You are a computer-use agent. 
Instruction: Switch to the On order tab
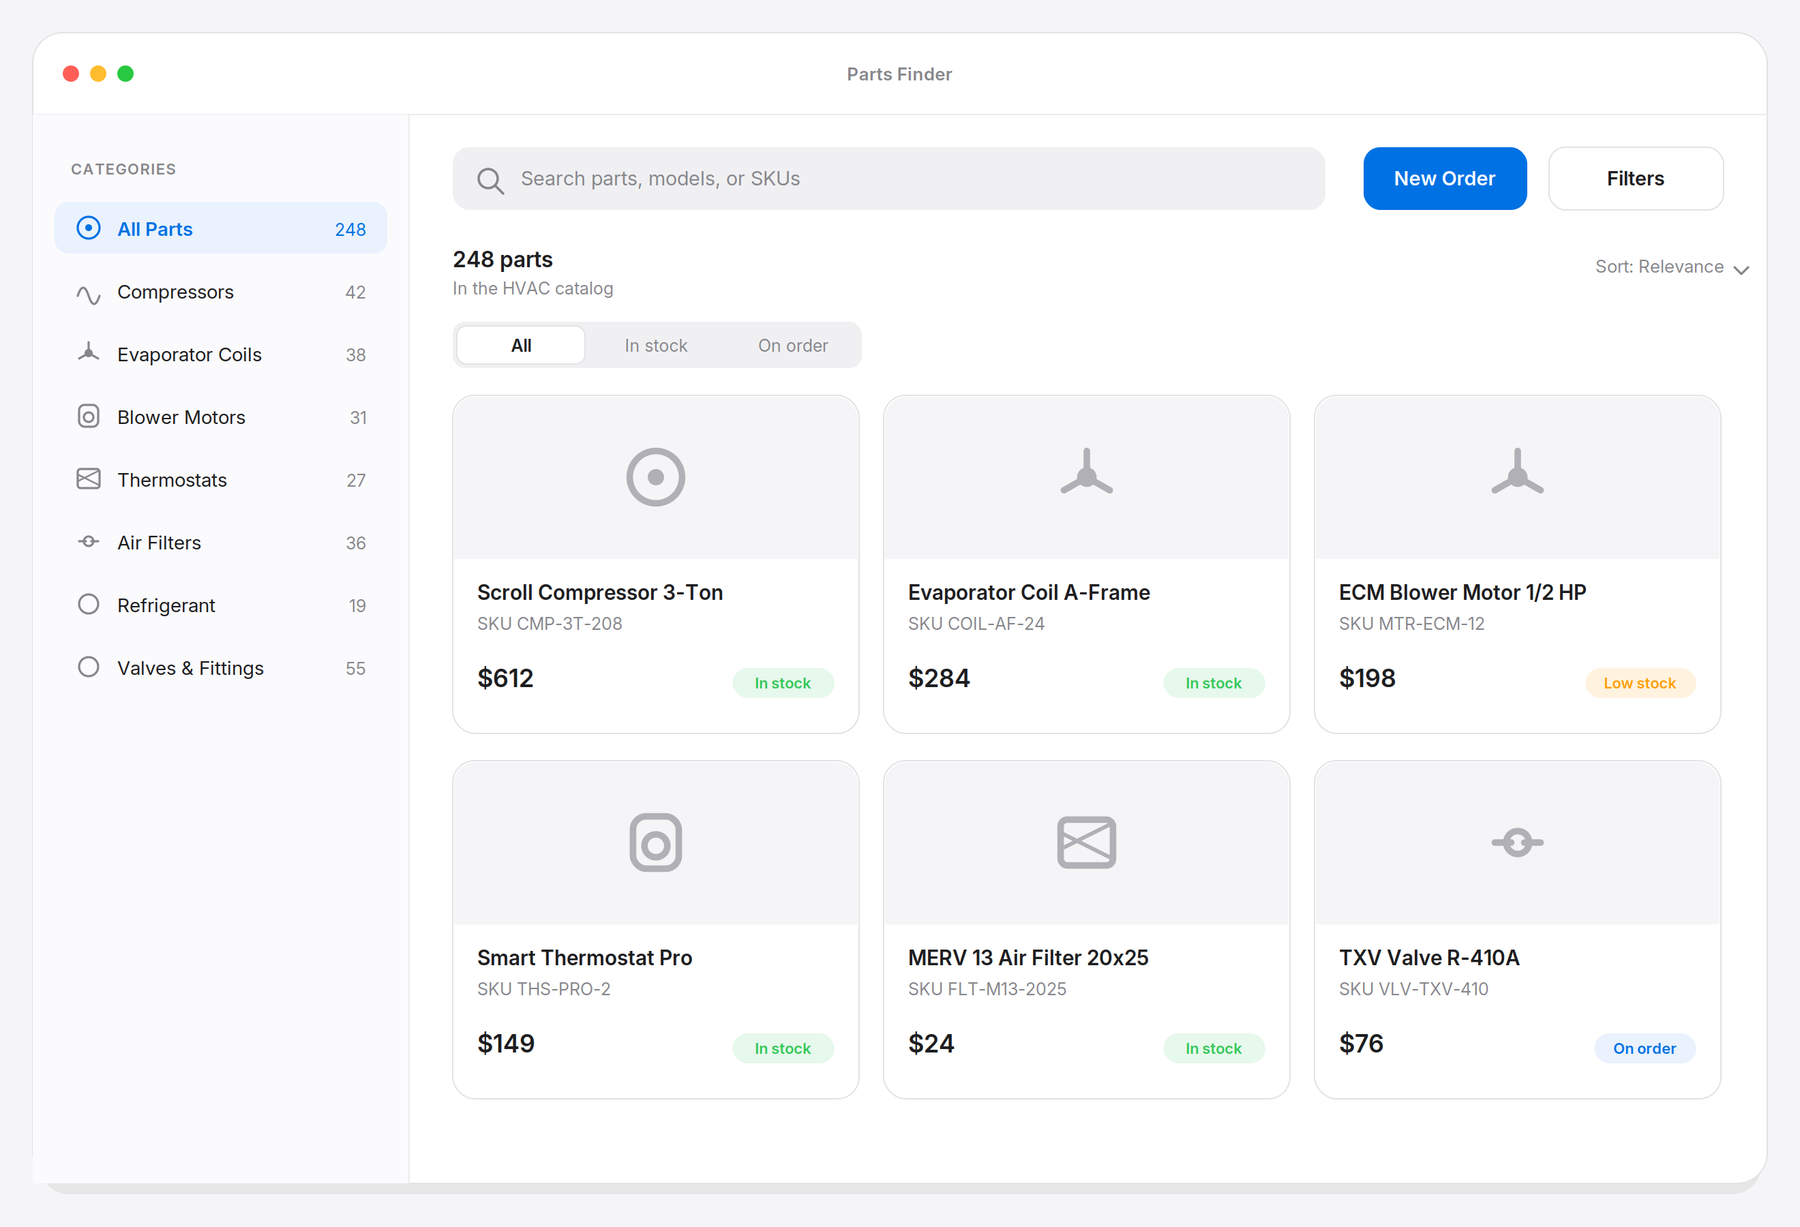(793, 345)
